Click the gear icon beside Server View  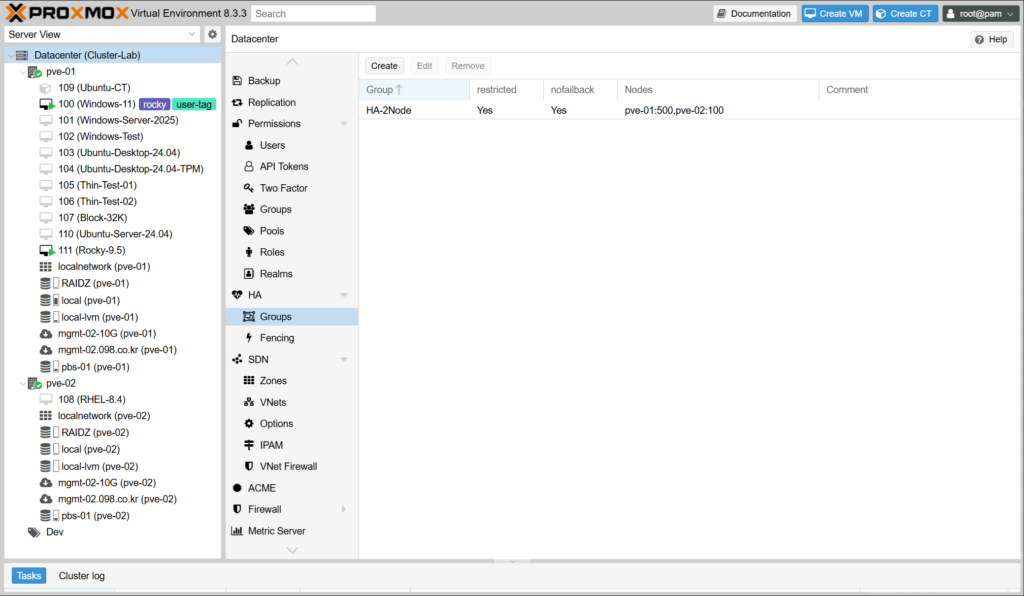[x=212, y=34]
